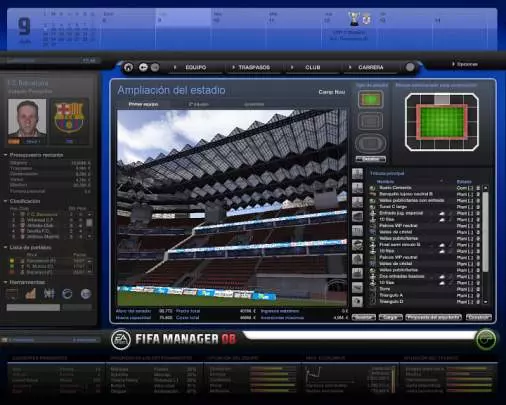This screenshot has height=405, width=506.
Task: Open the CLUB menu
Action: (313, 67)
